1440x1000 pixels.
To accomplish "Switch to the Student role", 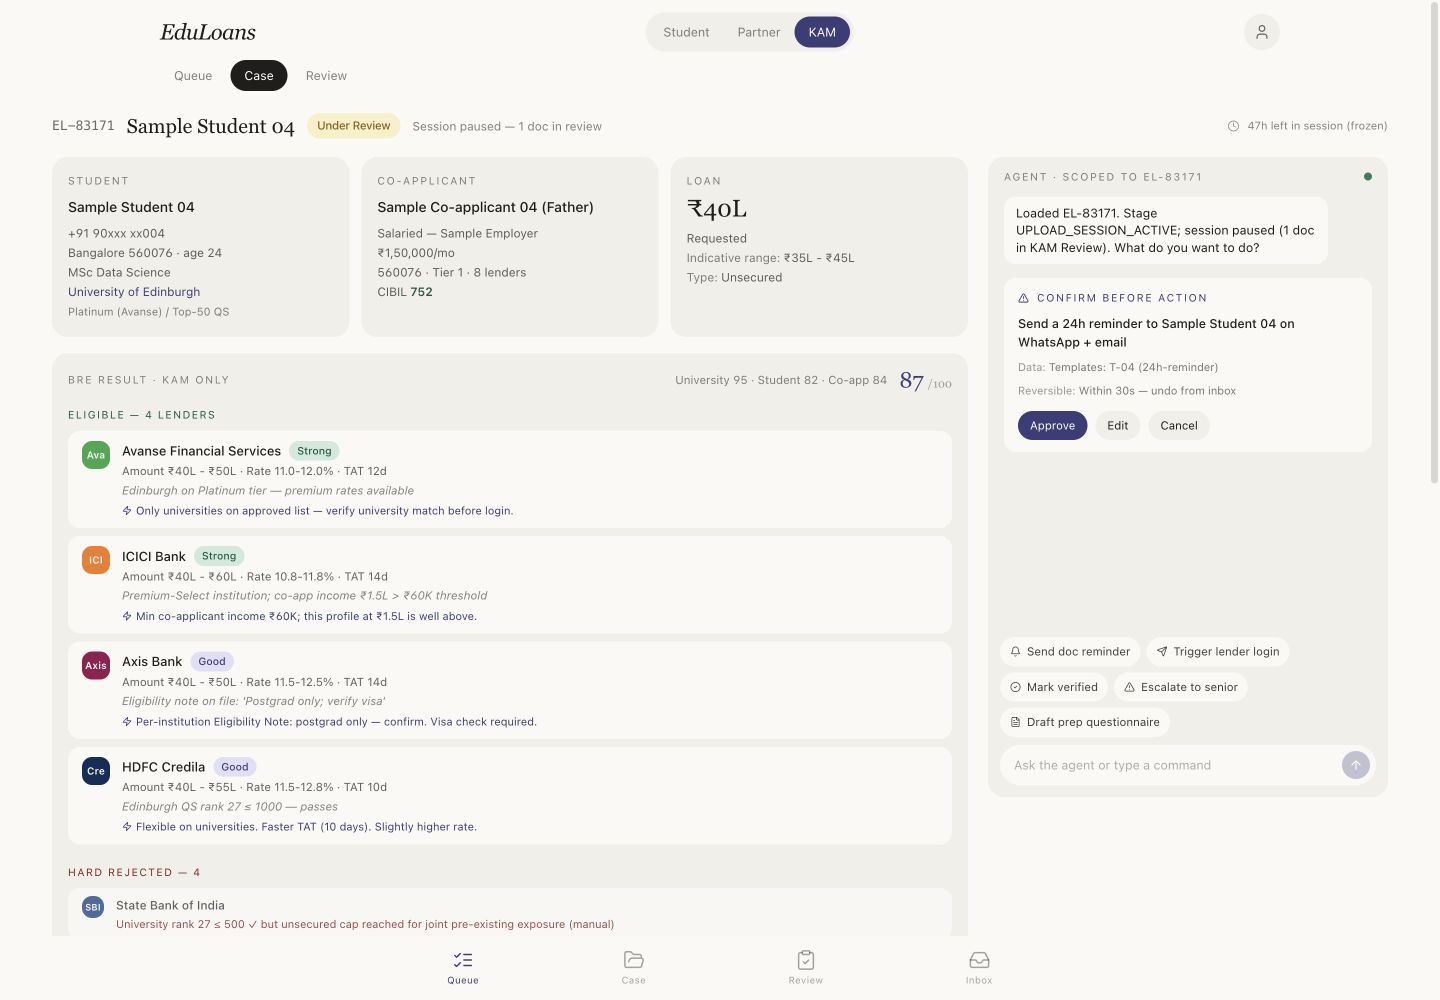I will (686, 32).
